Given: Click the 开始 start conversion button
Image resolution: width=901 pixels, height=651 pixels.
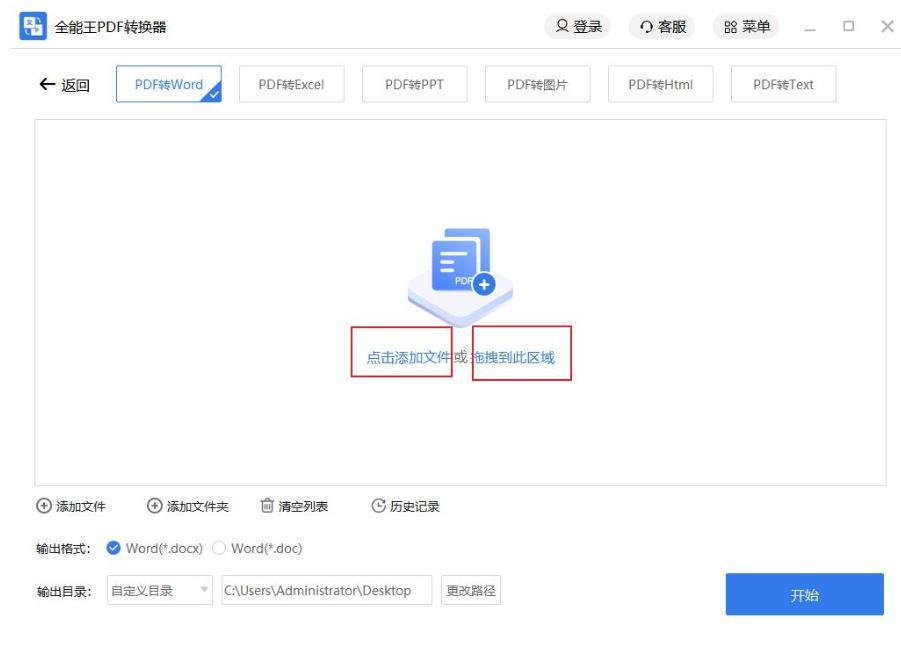Looking at the screenshot, I should 804,593.
